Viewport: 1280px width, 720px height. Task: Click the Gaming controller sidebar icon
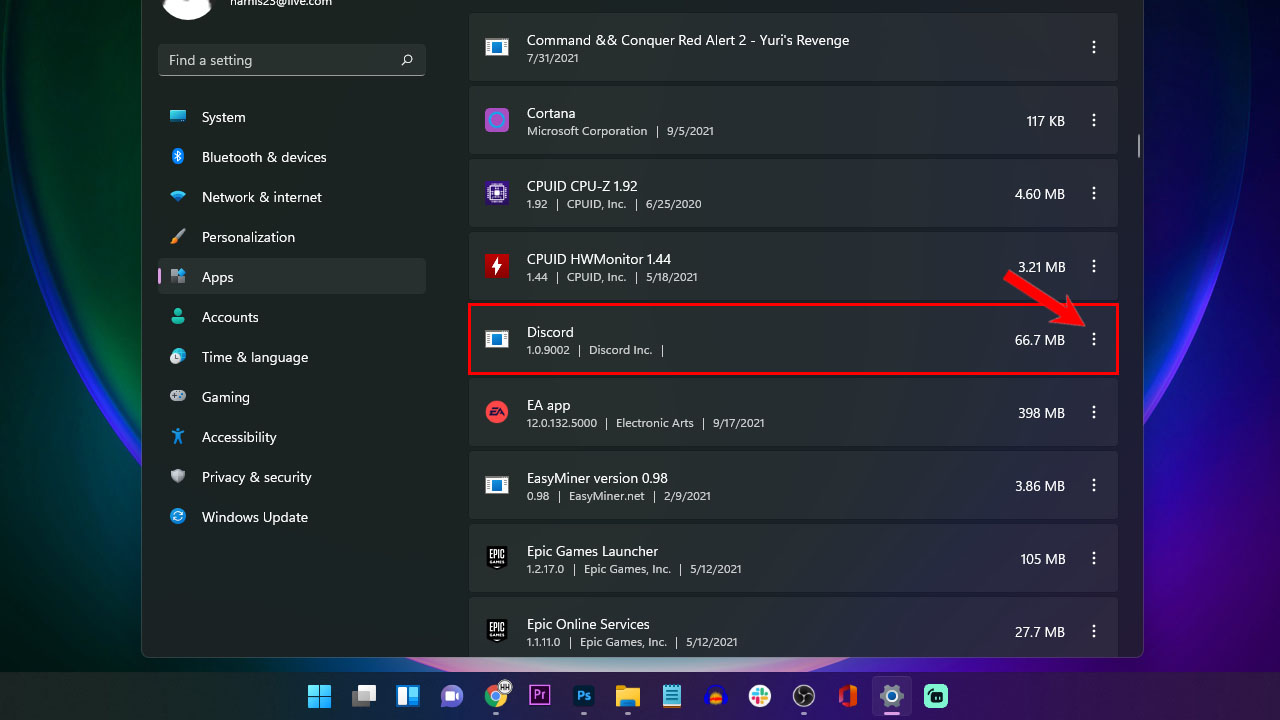coord(177,397)
